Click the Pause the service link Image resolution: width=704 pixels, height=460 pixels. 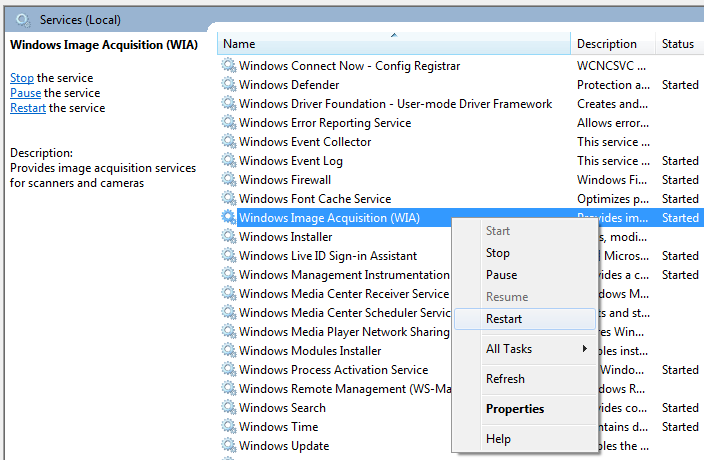[26, 93]
